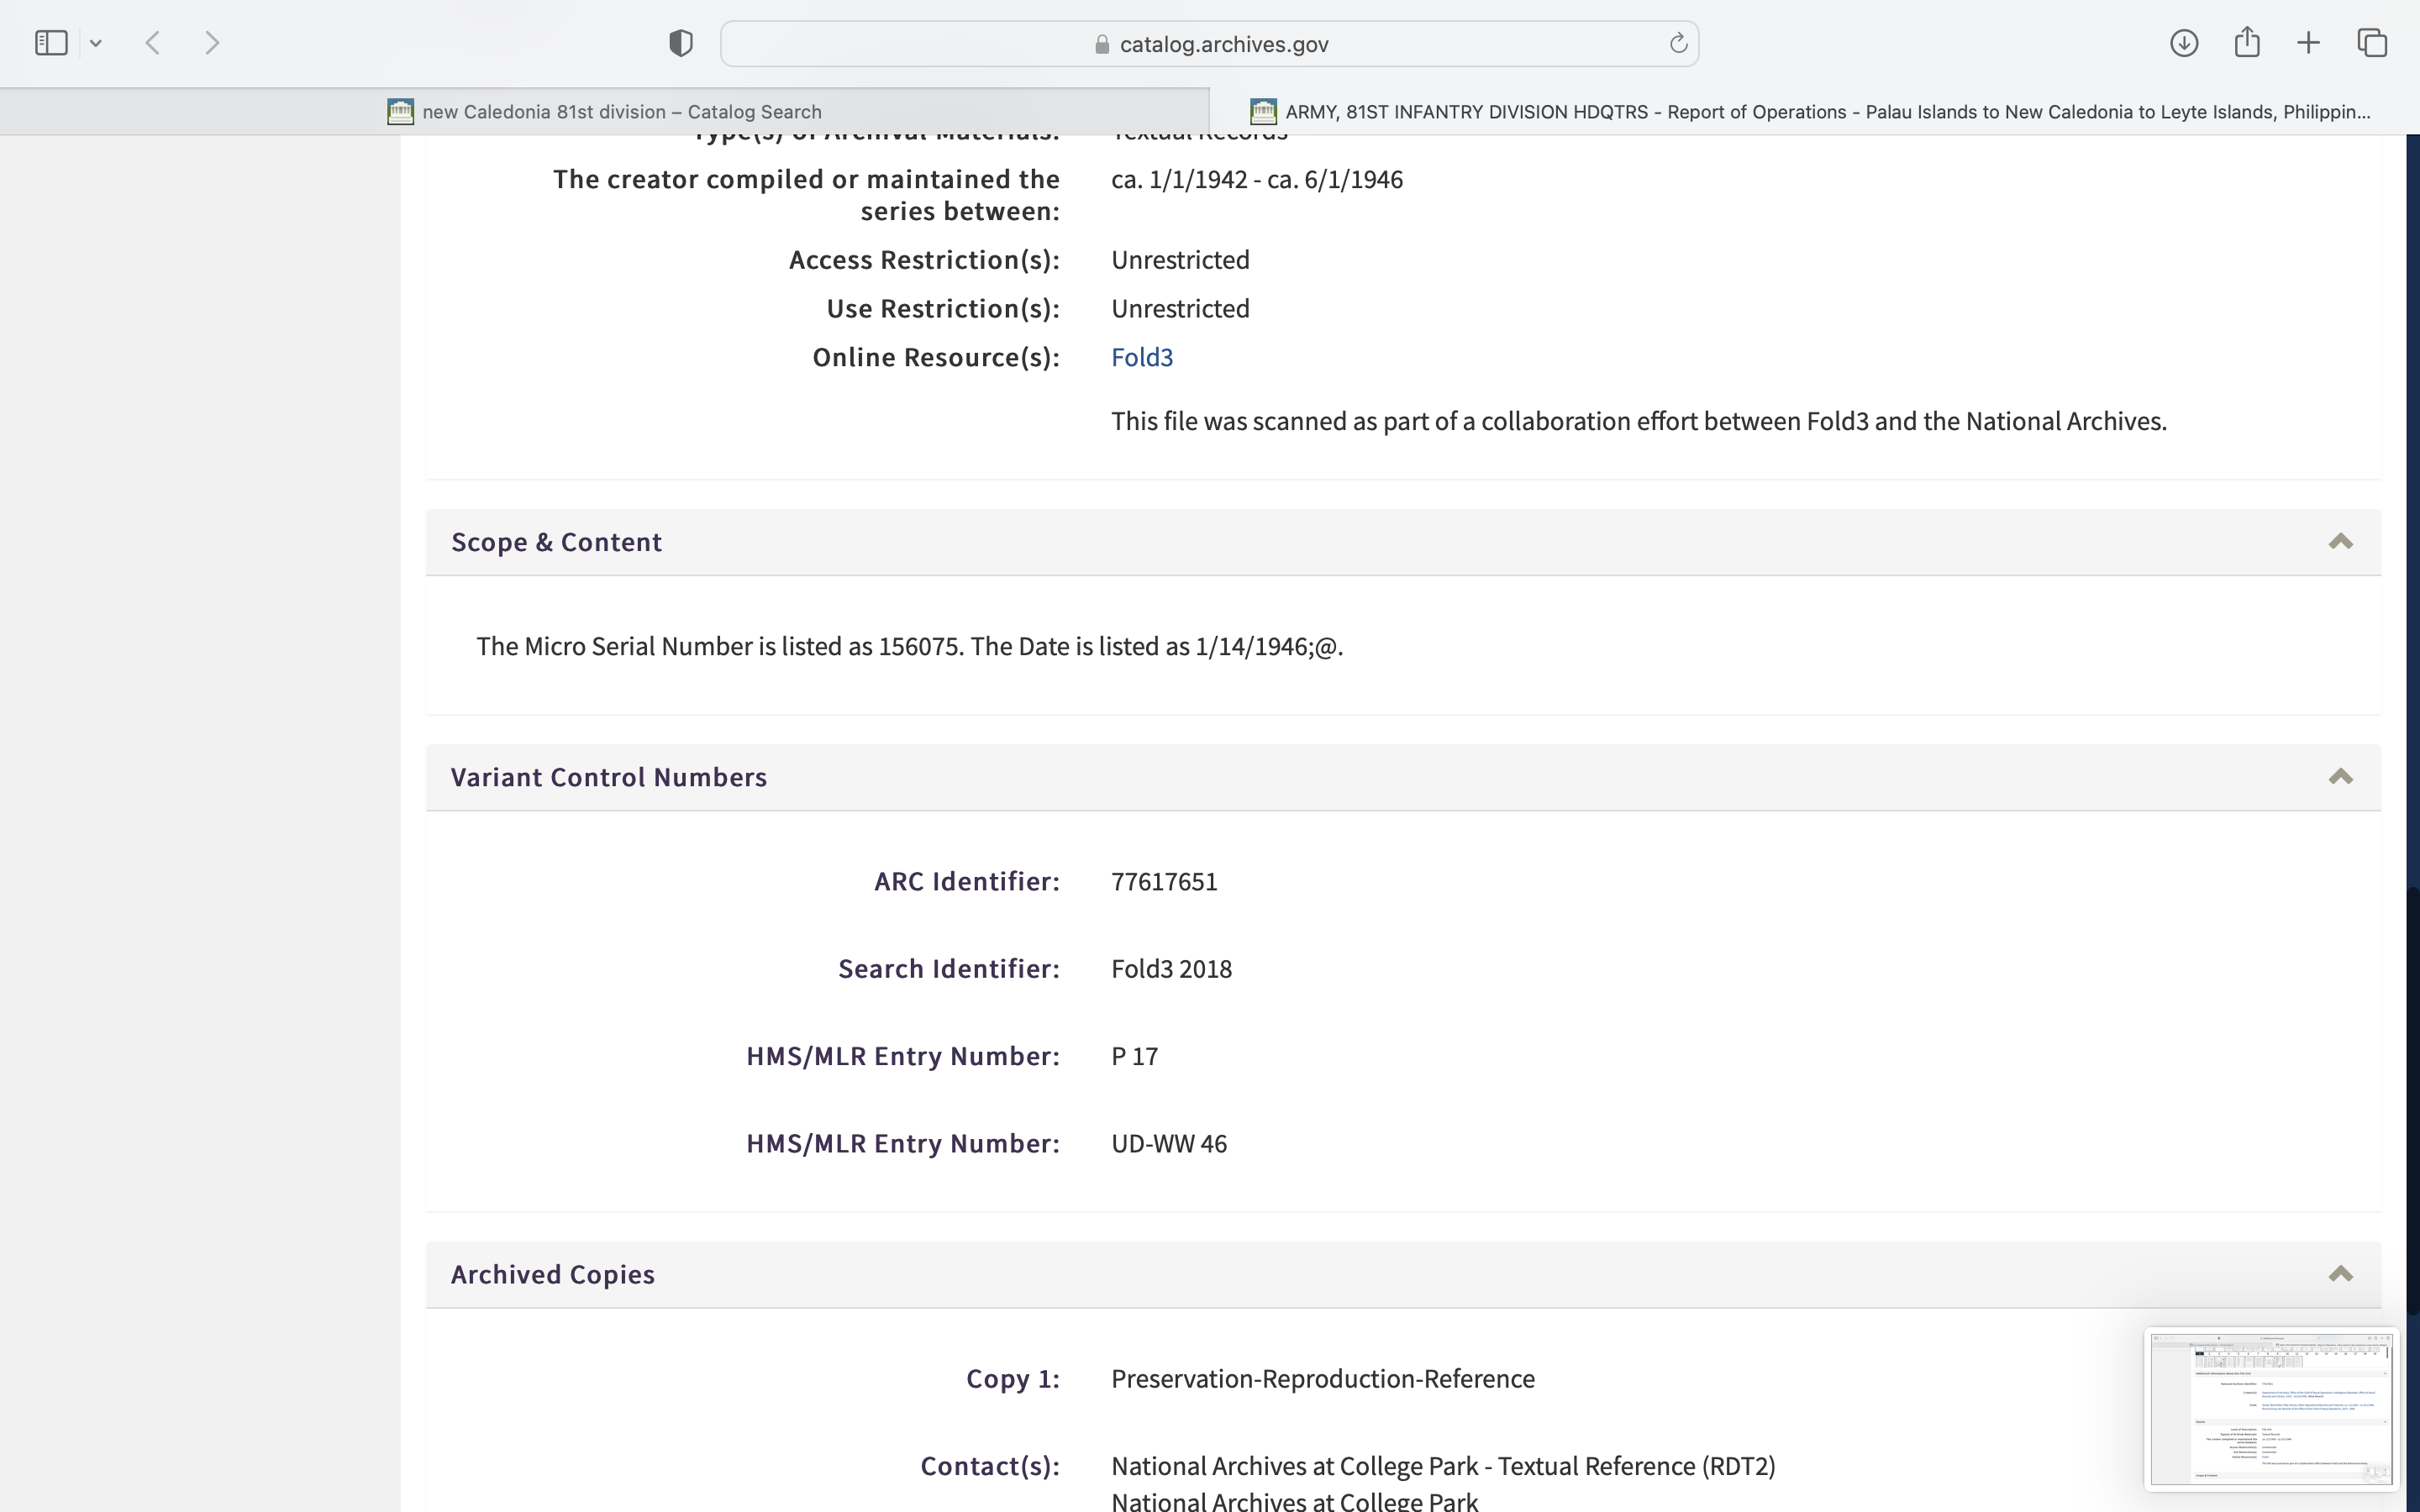2420x1512 pixels.
Task: Switch to the 81st Infantry Division report tab
Action: coord(1810,112)
